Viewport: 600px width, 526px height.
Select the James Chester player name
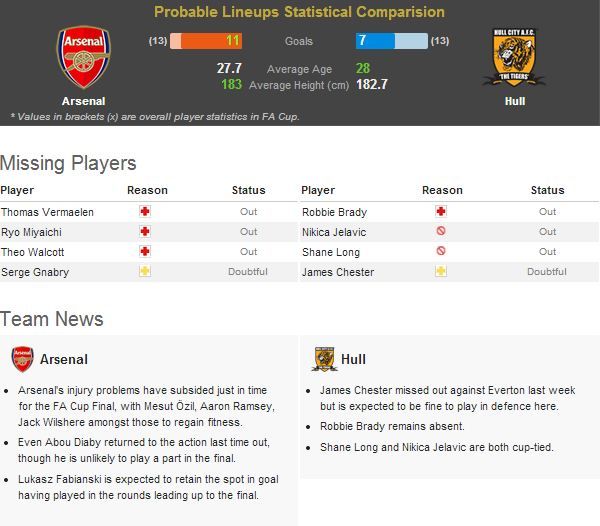(338, 272)
